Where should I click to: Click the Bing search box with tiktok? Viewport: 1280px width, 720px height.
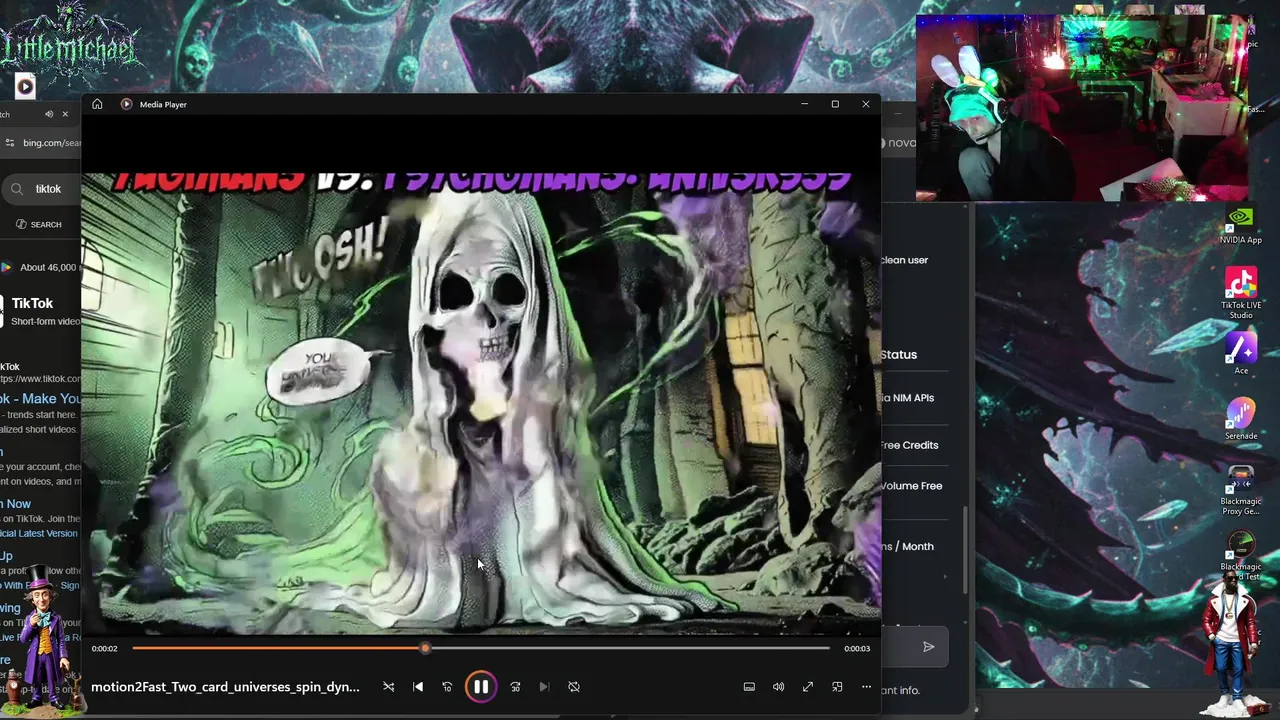(48, 189)
